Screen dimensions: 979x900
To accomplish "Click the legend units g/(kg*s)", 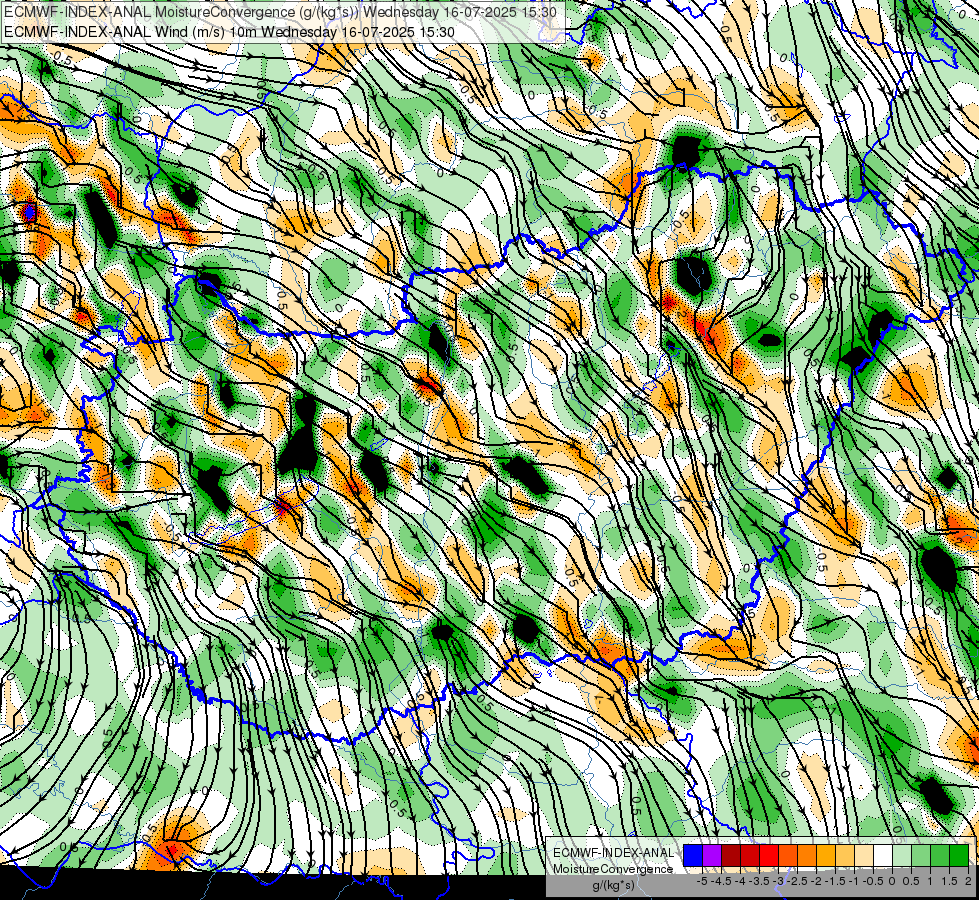I will 613,885.
